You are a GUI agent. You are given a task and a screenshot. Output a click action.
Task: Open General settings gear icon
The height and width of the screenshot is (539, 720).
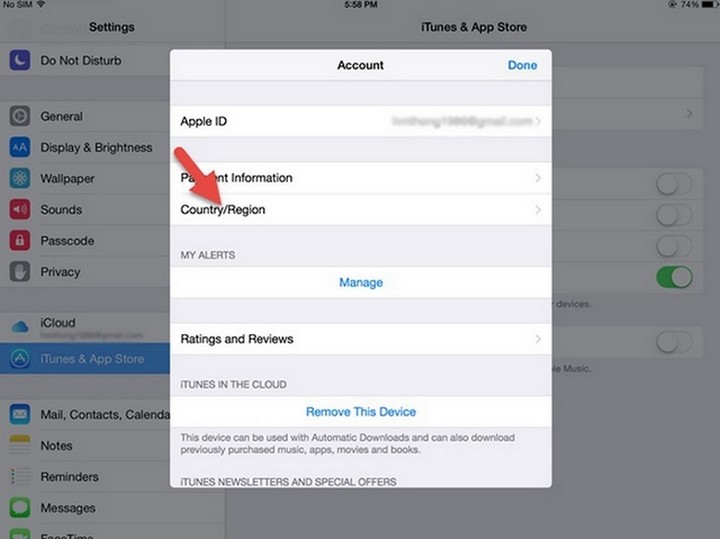pyautogui.click(x=20, y=117)
